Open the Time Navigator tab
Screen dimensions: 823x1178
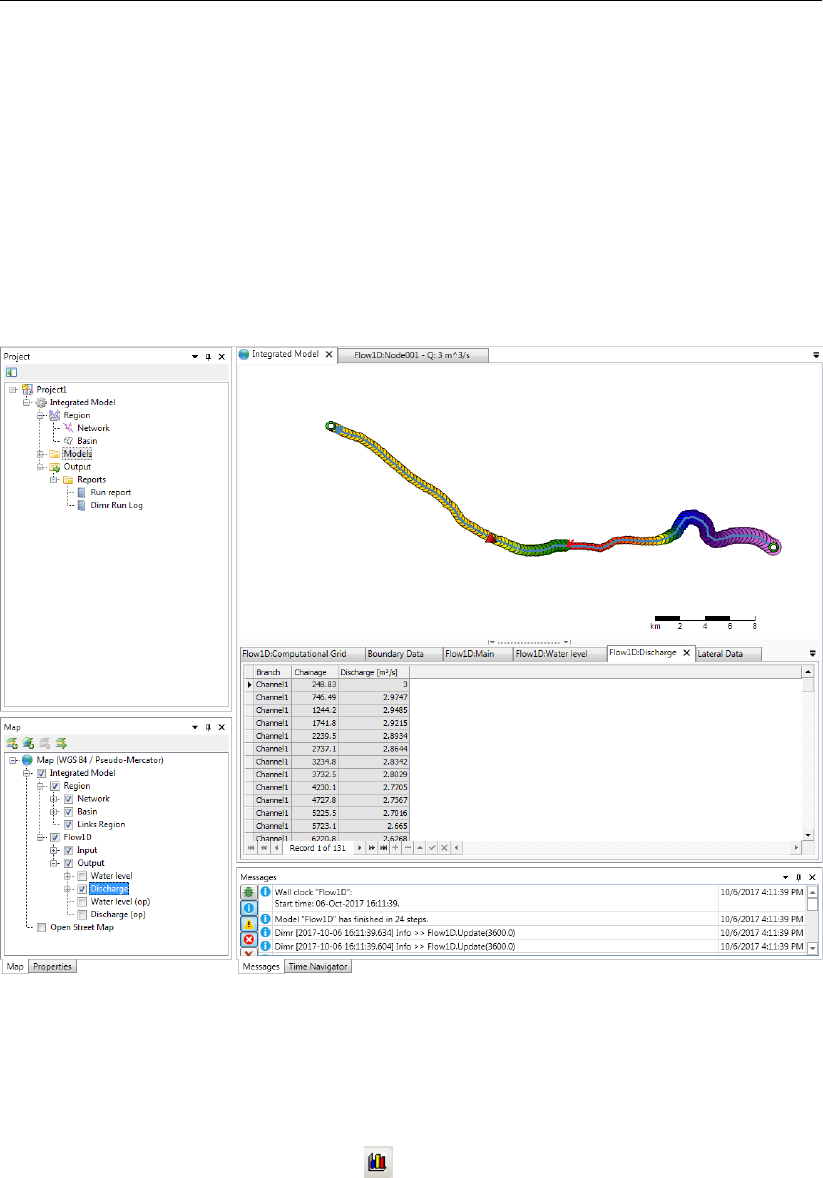[318, 967]
